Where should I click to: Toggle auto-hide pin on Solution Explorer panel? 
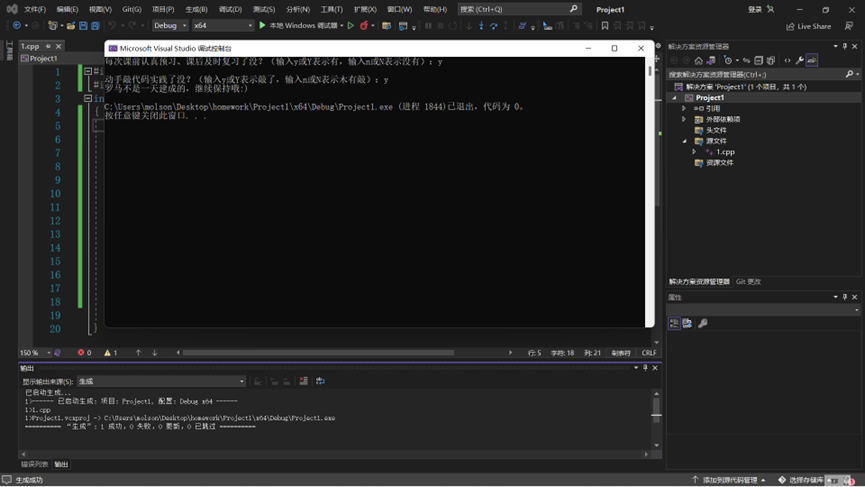click(845, 46)
